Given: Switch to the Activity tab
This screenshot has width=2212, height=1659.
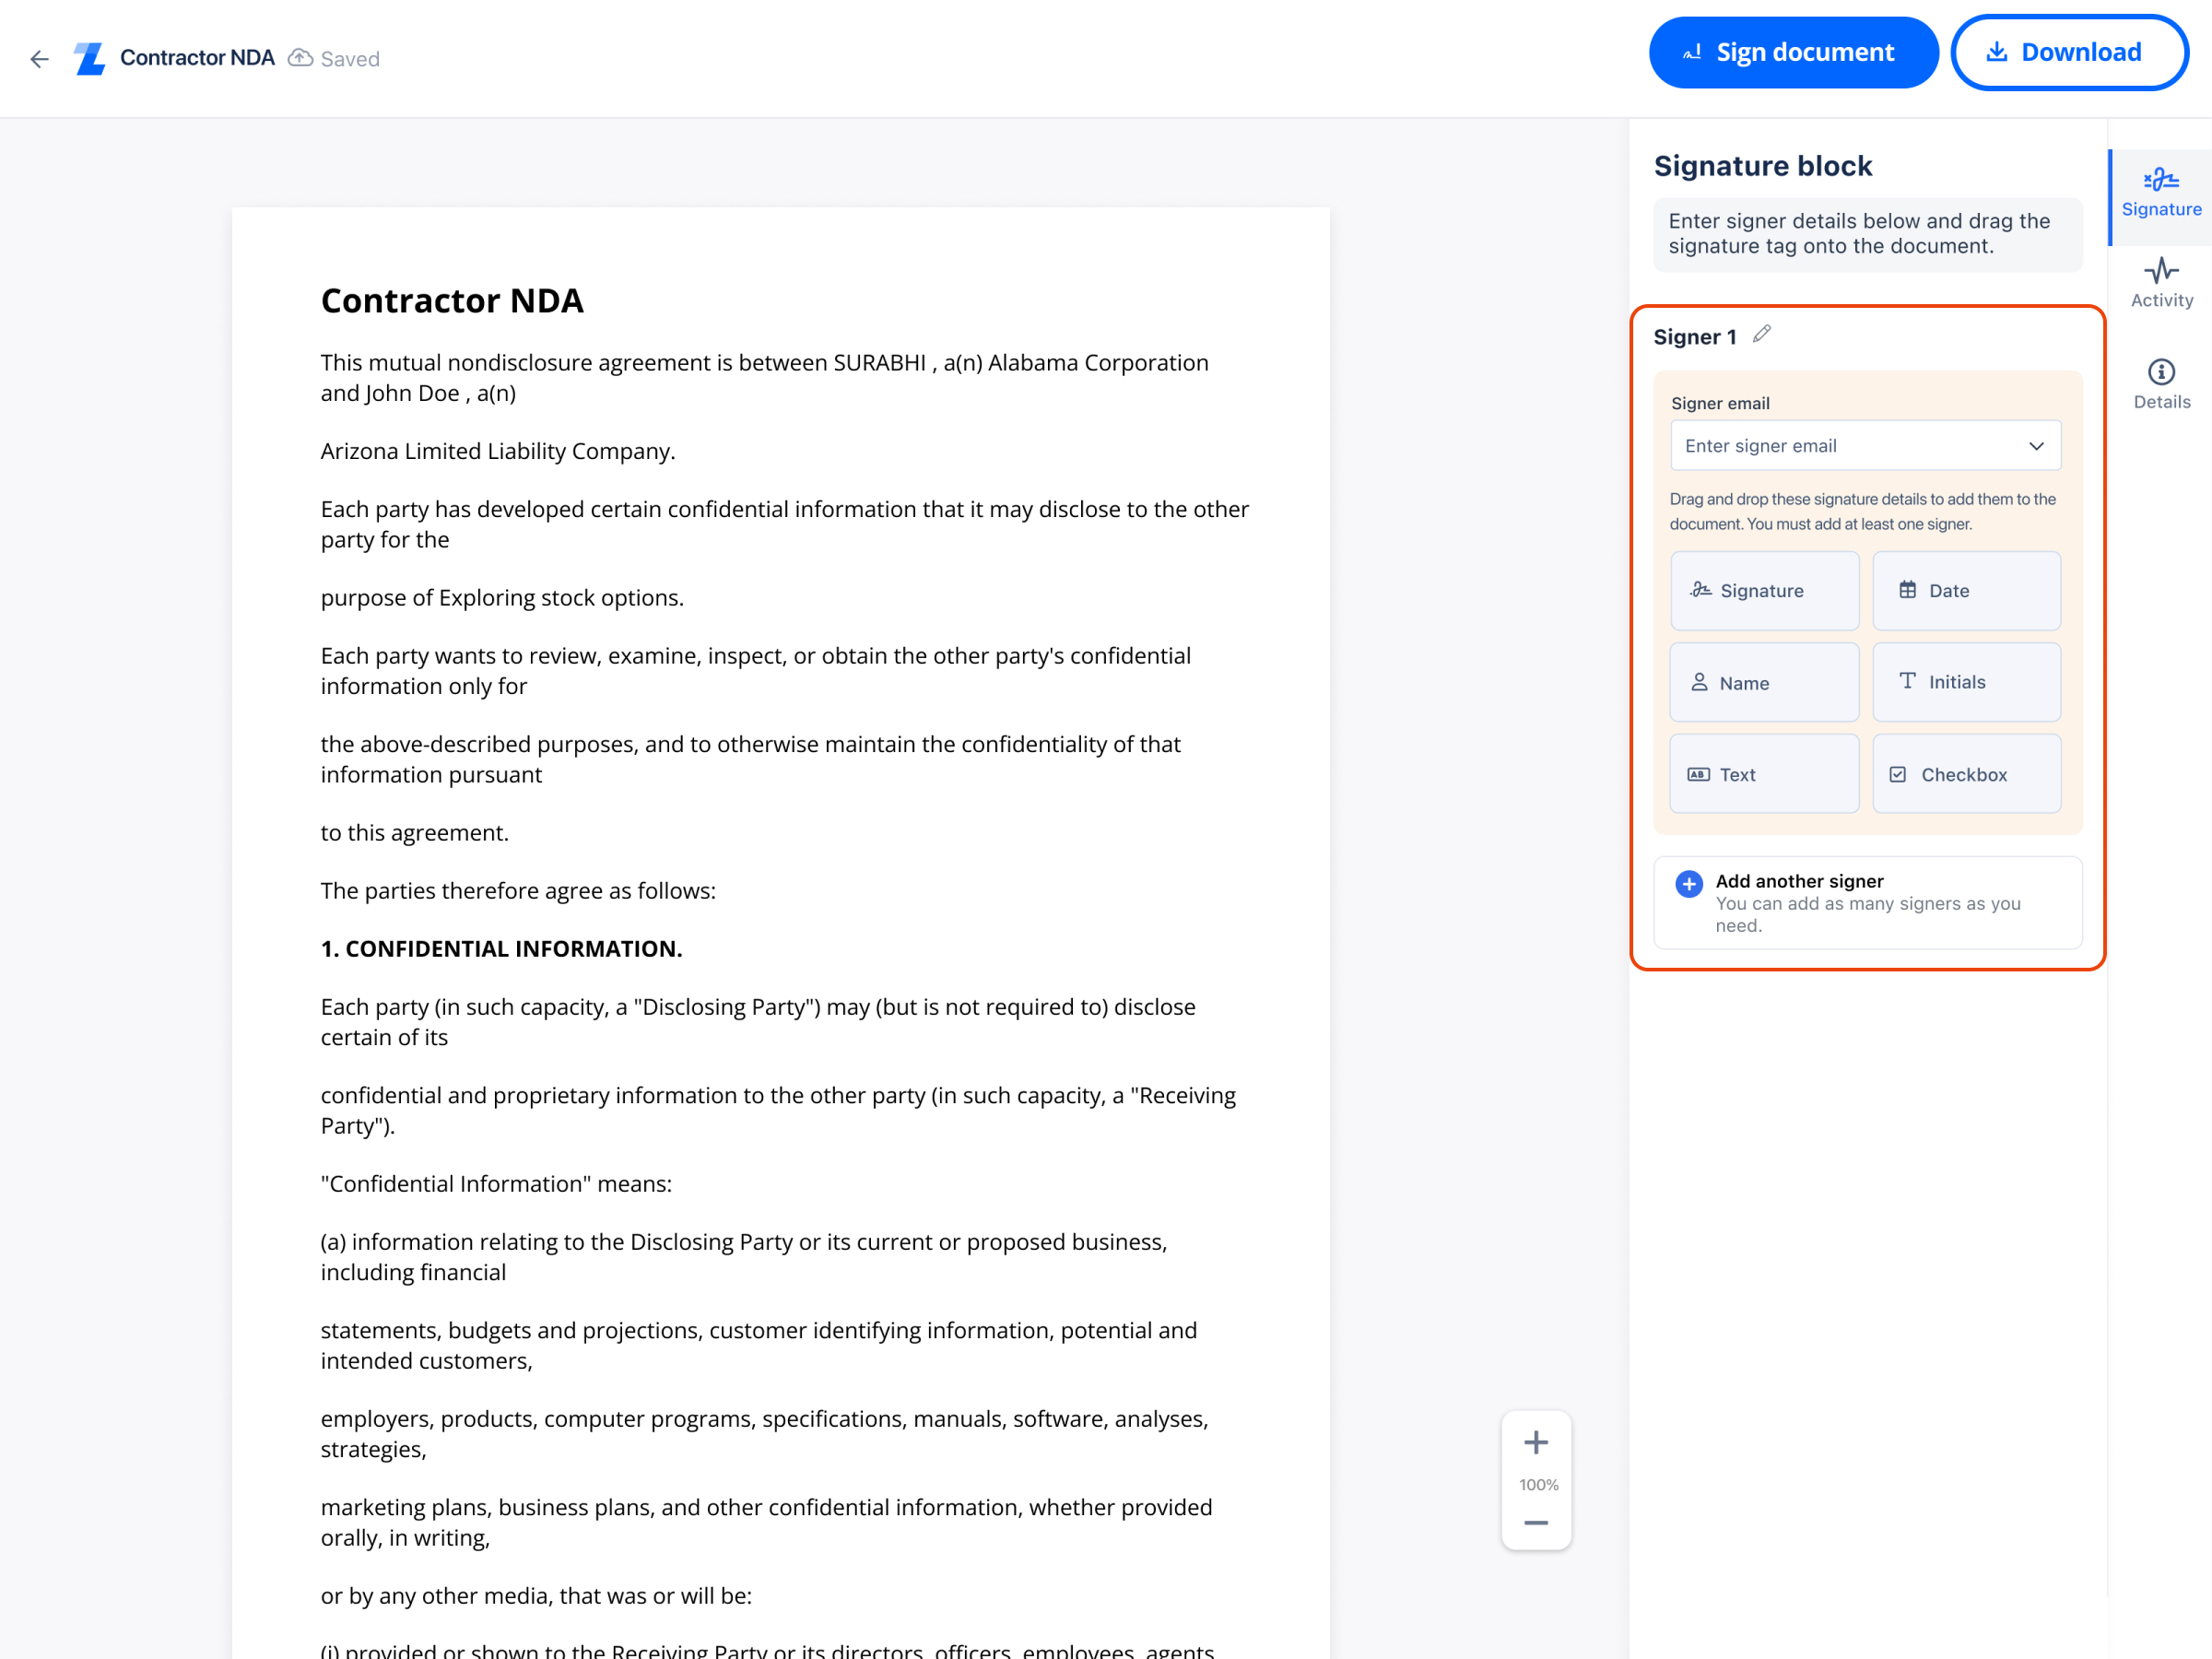Looking at the screenshot, I should (x=2160, y=284).
